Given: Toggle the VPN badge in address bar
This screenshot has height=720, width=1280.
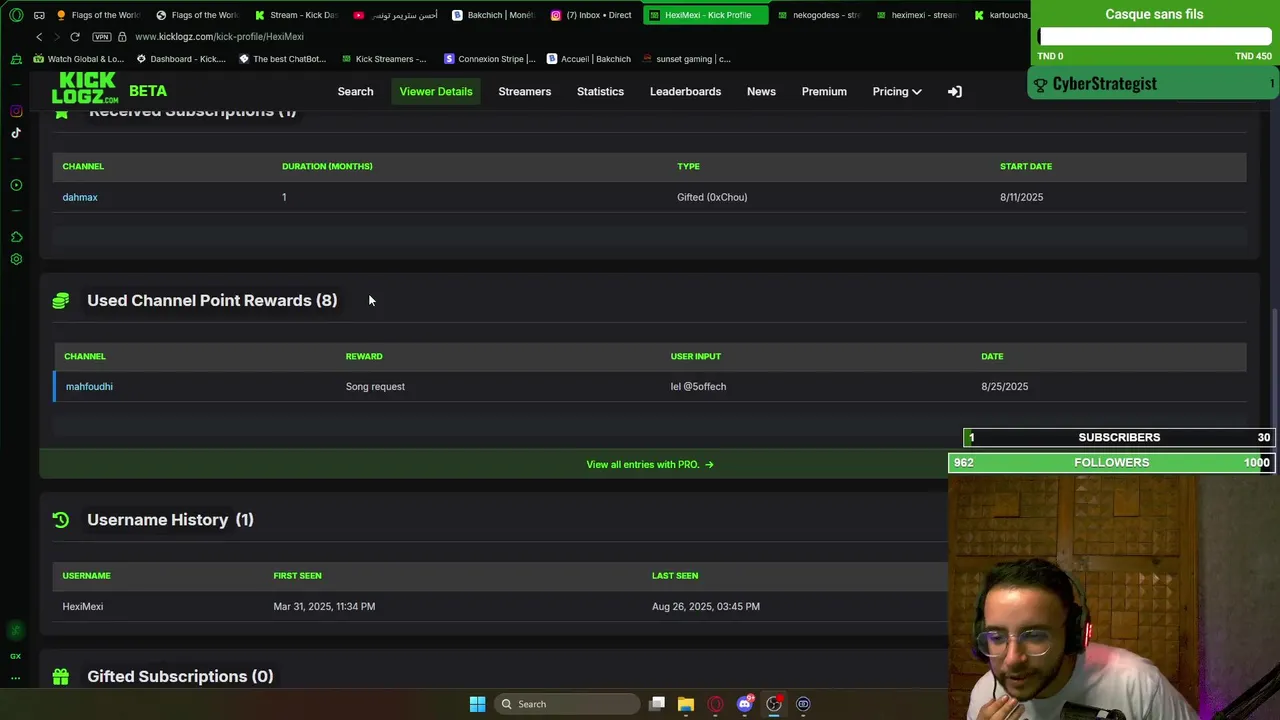Looking at the screenshot, I should point(101,37).
